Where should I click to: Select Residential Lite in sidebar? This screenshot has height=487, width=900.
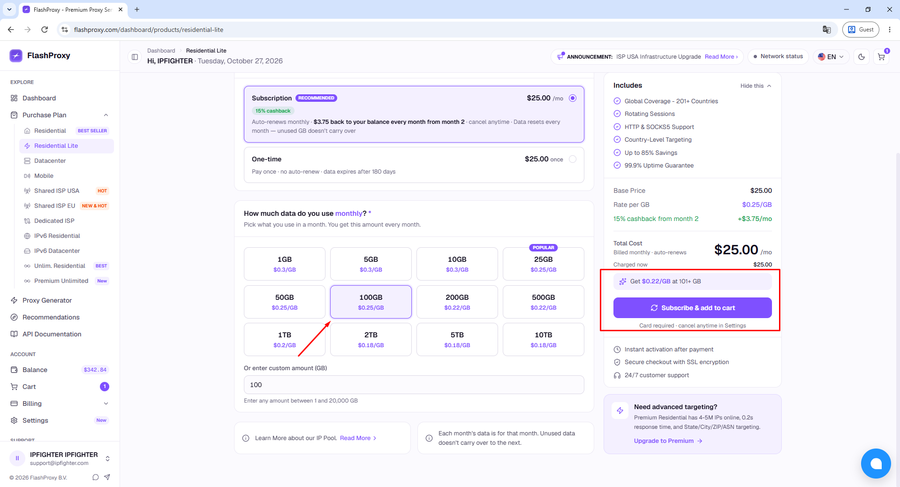pos(67,146)
